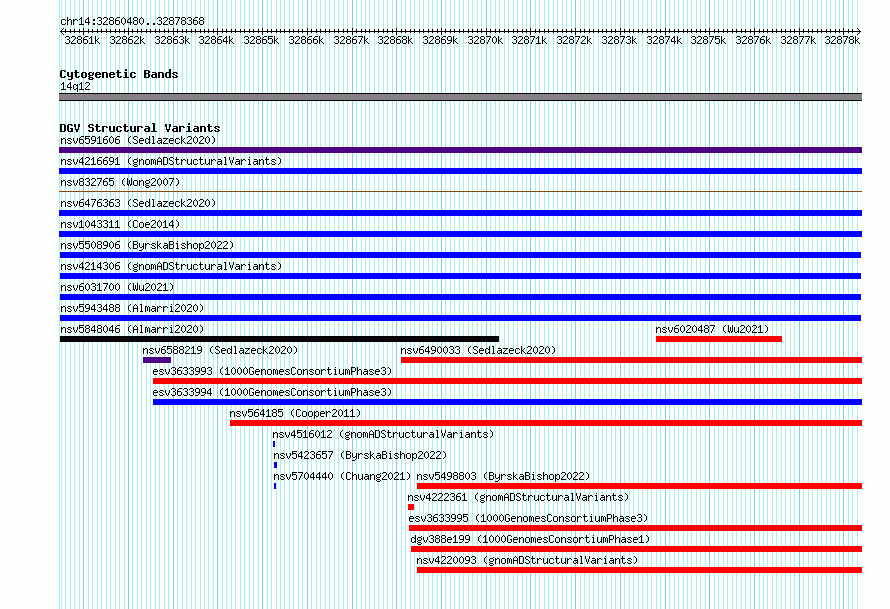Open variant nsv6588219 (Sedlazeck2020) label
Screen dimensions: 890x609
click(x=220, y=350)
